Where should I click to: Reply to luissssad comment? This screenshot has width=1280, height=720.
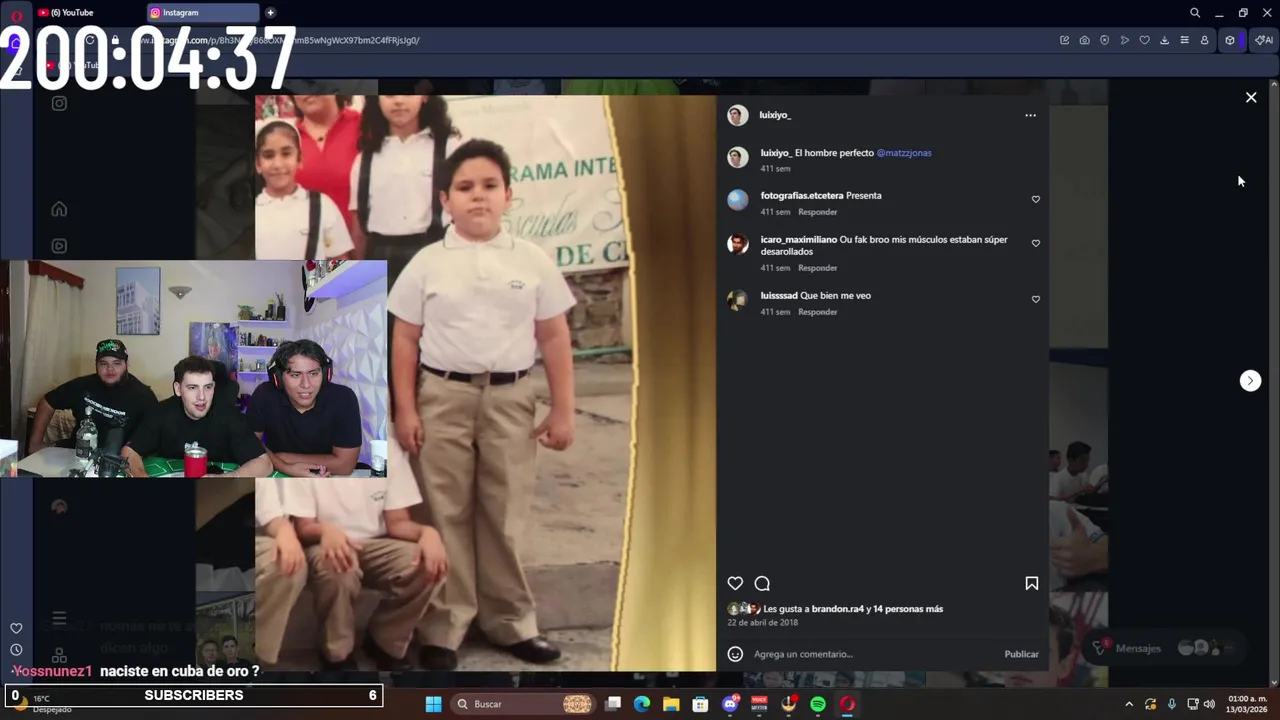point(817,312)
